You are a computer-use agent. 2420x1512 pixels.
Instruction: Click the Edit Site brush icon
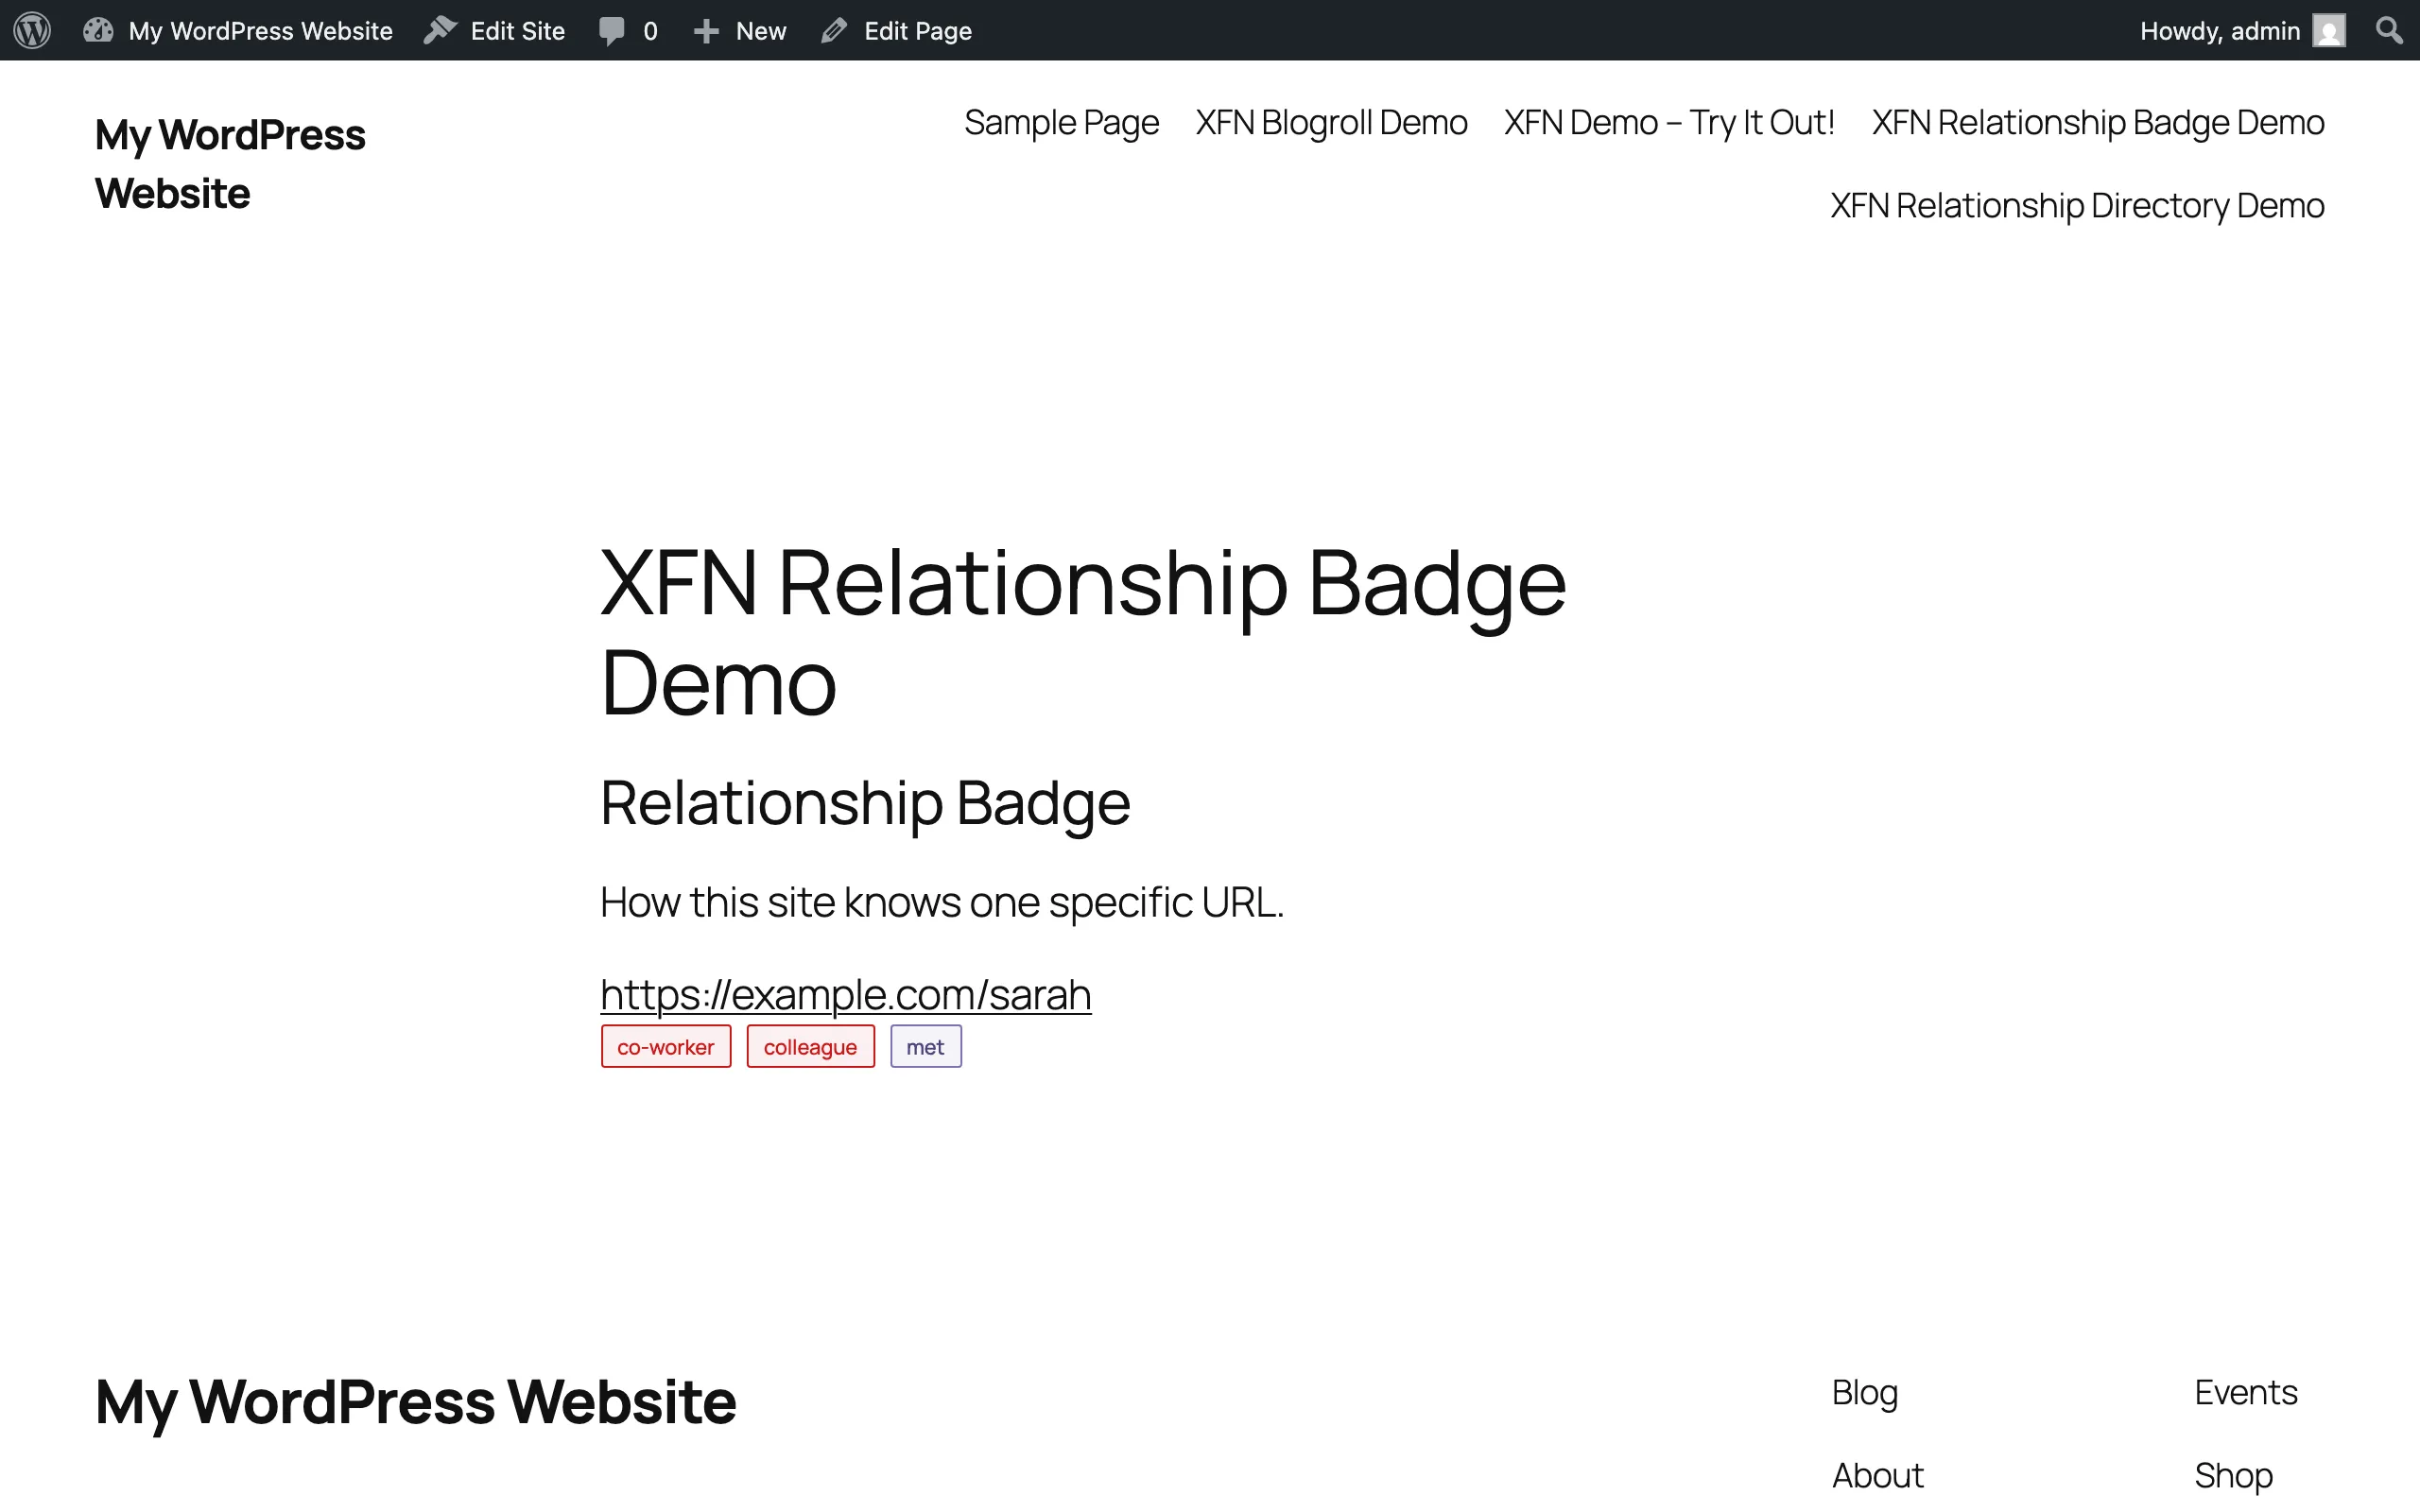click(440, 30)
